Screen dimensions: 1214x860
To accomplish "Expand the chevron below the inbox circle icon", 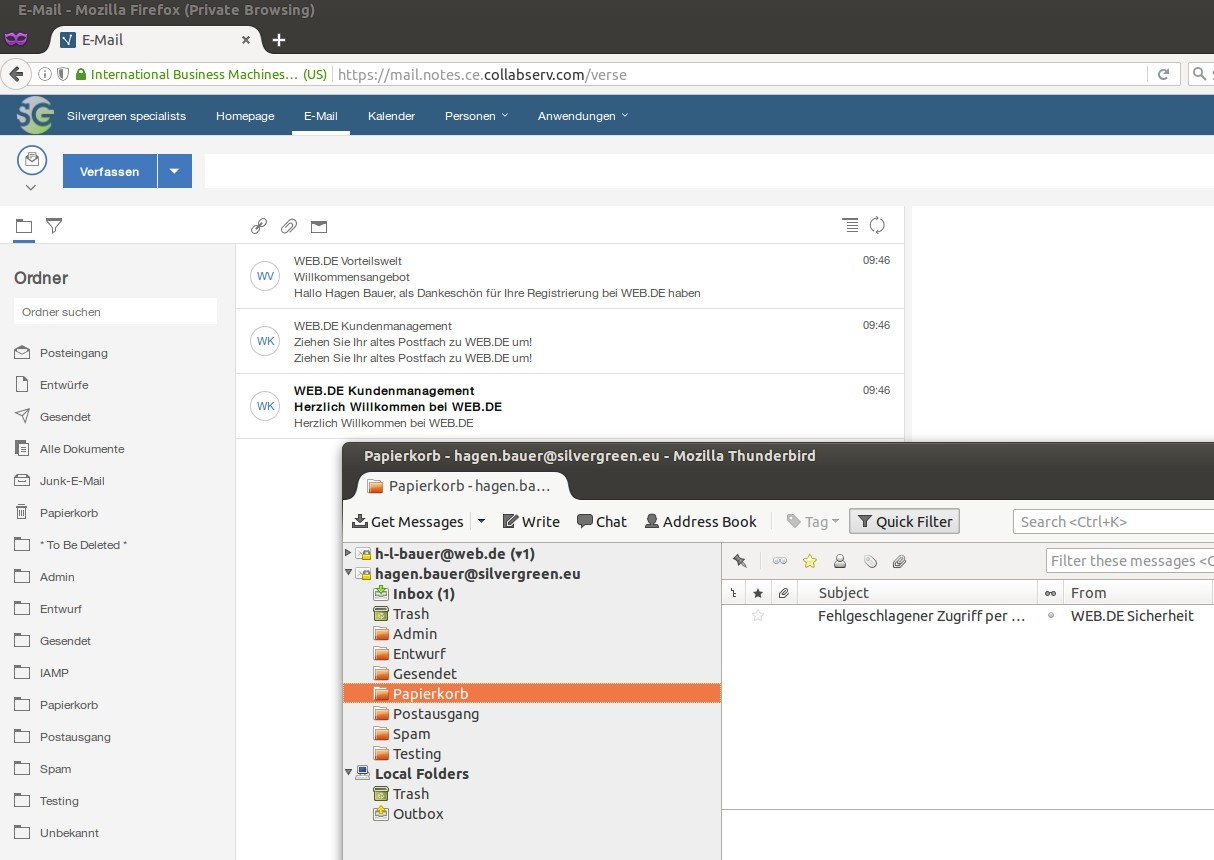I will click(x=31, y=187).
